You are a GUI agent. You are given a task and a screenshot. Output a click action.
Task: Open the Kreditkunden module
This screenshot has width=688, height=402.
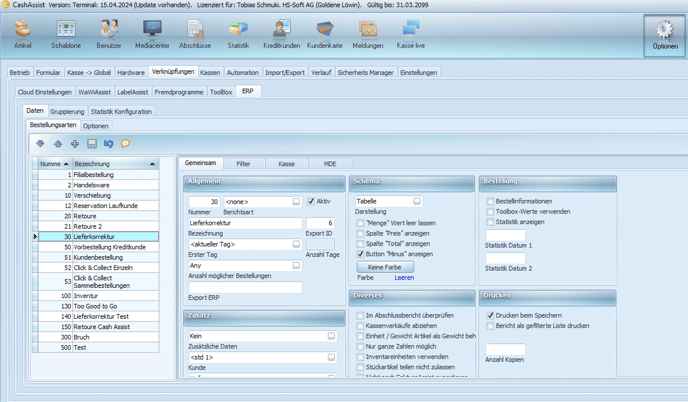pos(282,34)
